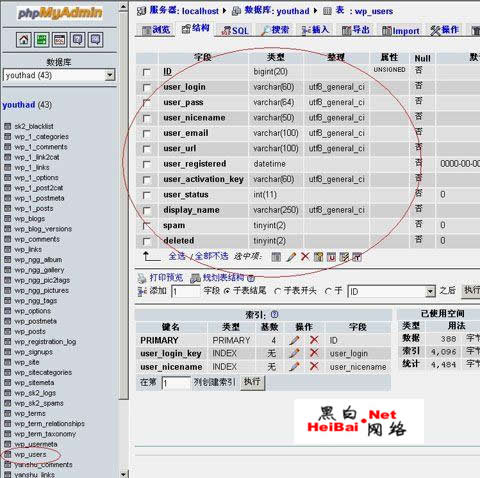Select the 于表开头 radio button
The height and width of the screenshot is (478, 480).
[x=277, y=291]
